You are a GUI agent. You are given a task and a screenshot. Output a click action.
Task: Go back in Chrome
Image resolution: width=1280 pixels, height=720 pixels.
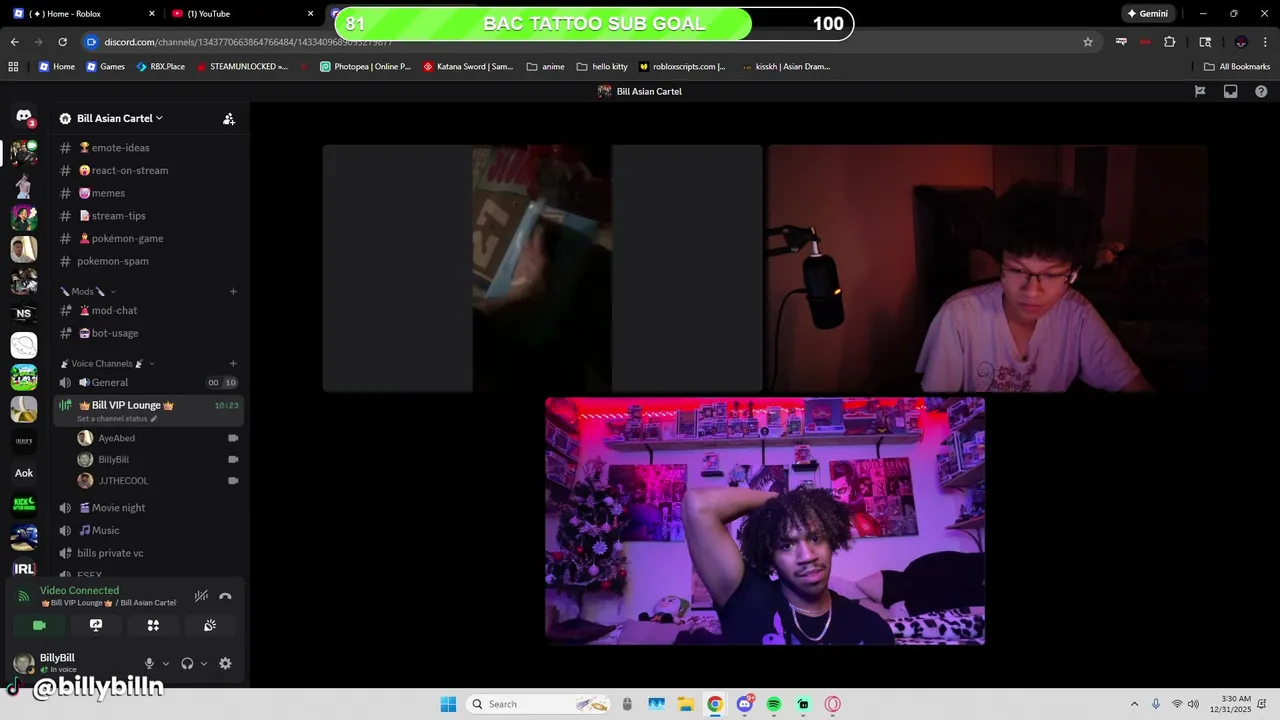click(x=14, y=42)
